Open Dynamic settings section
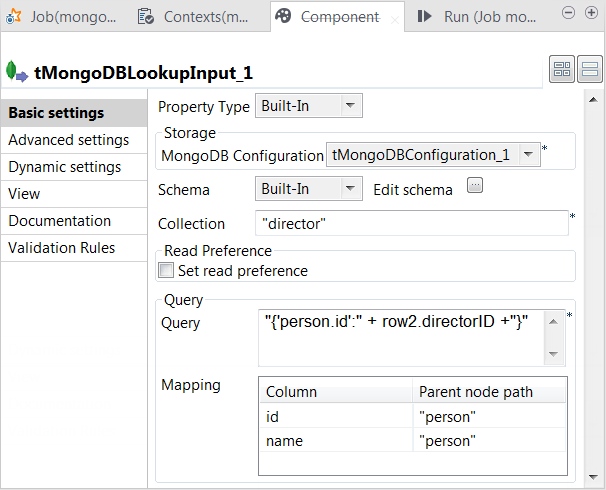Viewport: 606px width, 490px height. [x=65, y=167]
